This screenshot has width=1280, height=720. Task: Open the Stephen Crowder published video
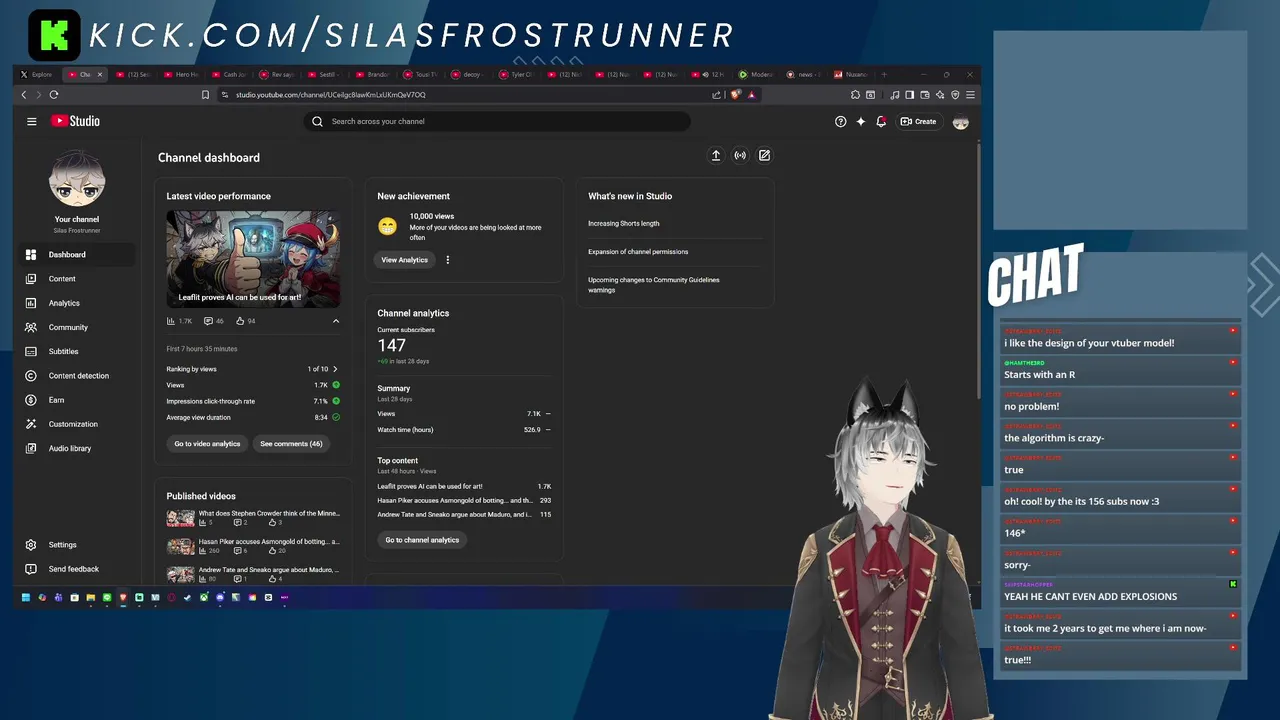point(253,518)
